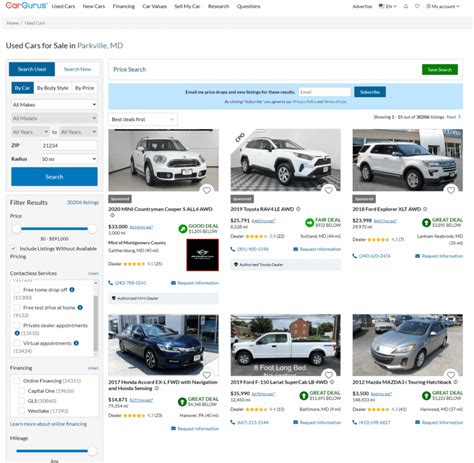Open the starting year dropdown
Screen dimensions: 474x463
pyautogui.click(x=30, y=132)
